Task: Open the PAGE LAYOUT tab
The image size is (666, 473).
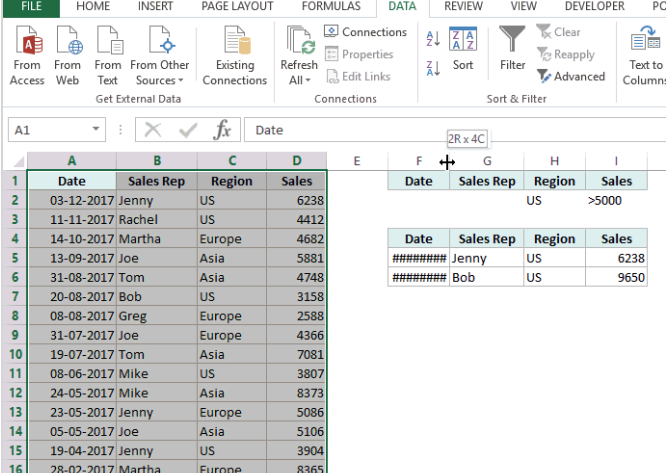Action: point(237,7)
